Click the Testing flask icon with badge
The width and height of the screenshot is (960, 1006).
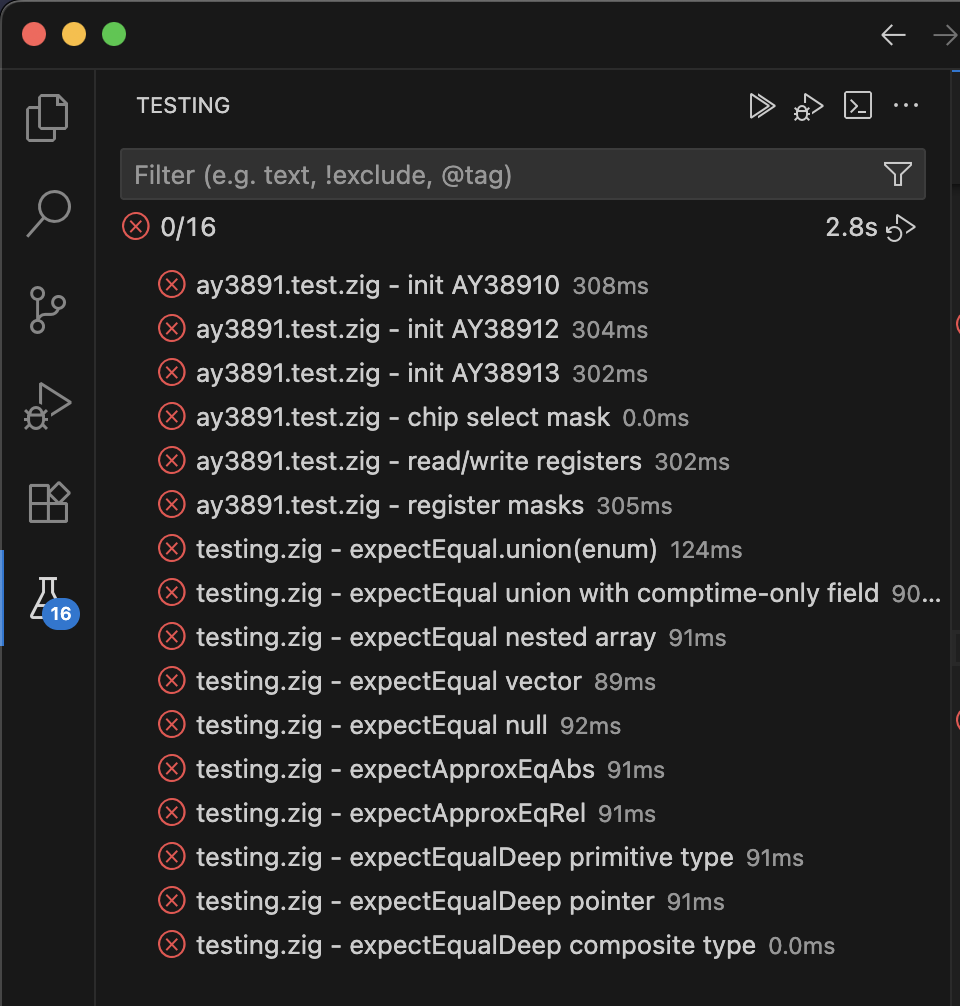tap(47, 599)
